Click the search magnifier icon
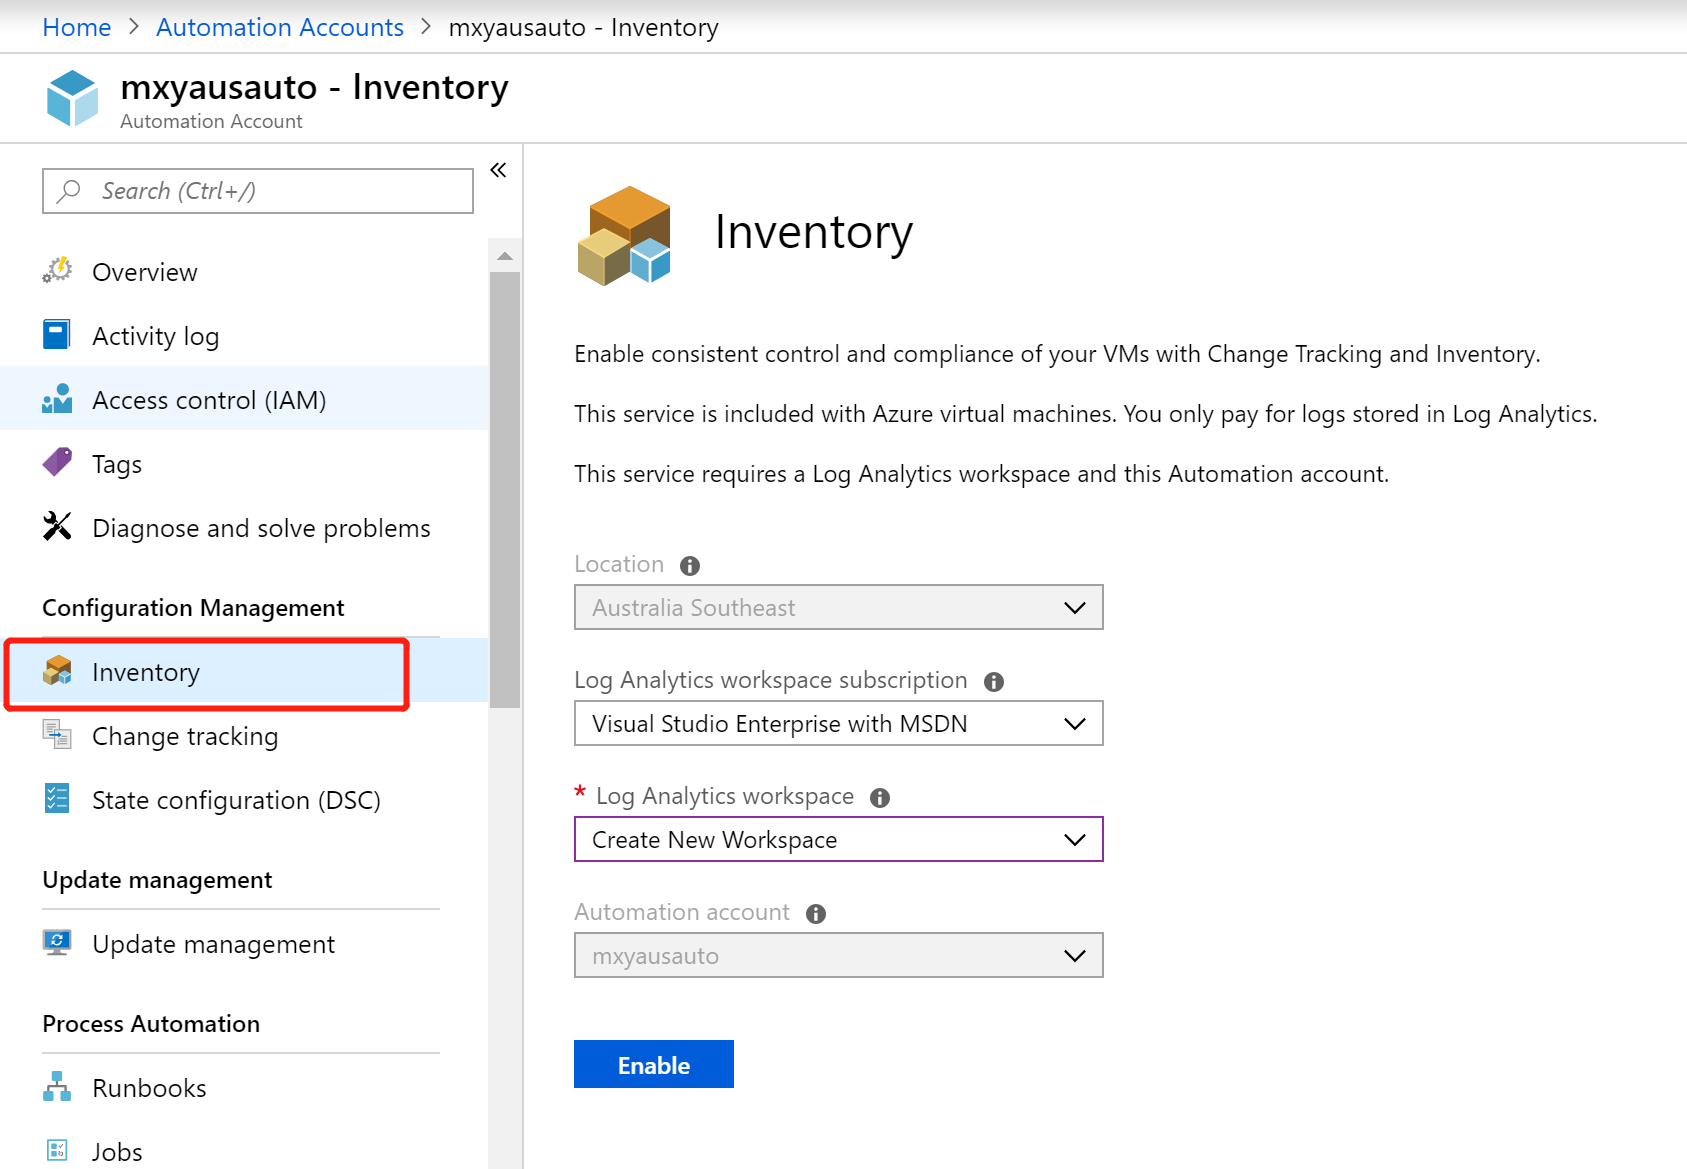 [69, 190]
